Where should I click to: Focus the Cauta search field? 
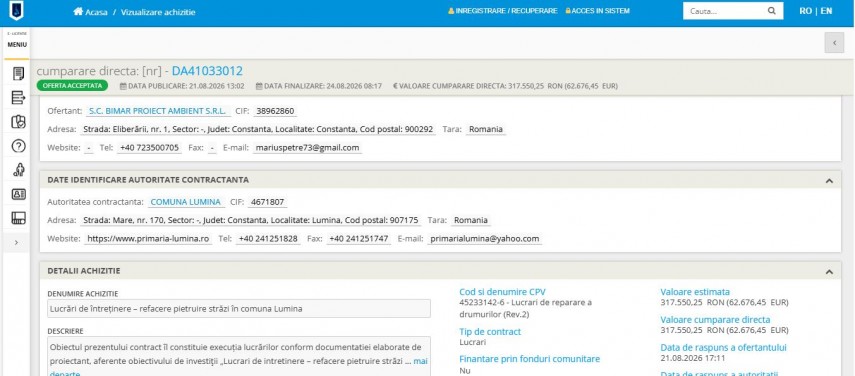(x=724, y=11)
